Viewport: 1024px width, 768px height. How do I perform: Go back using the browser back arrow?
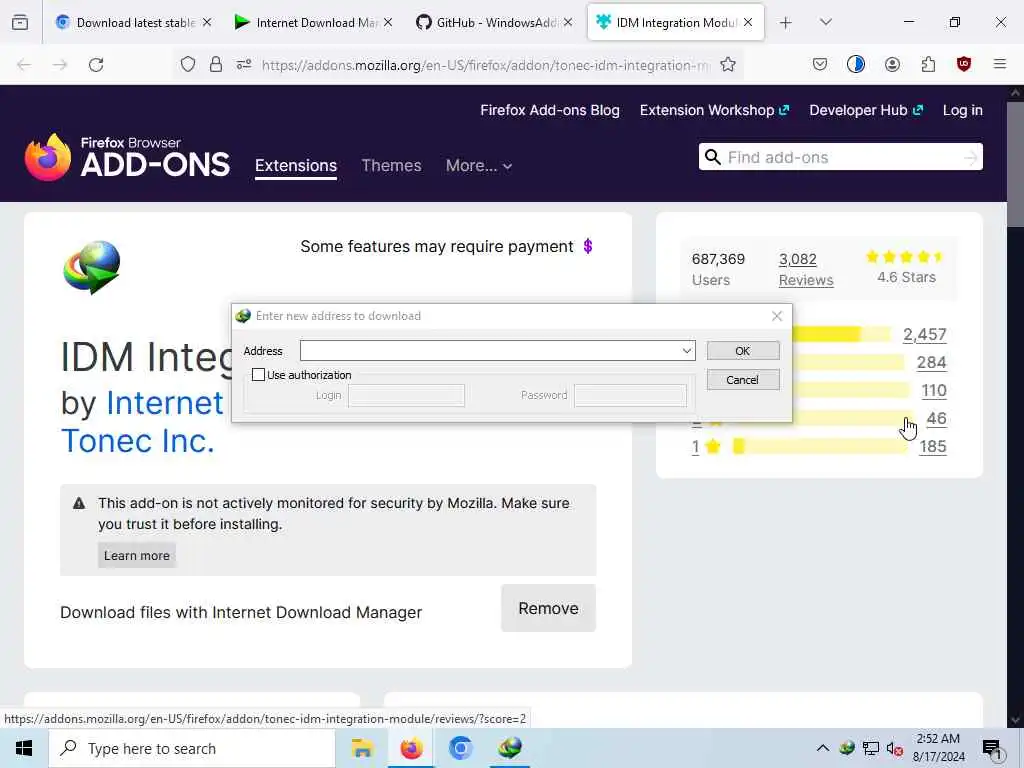(x=24, y=65)
